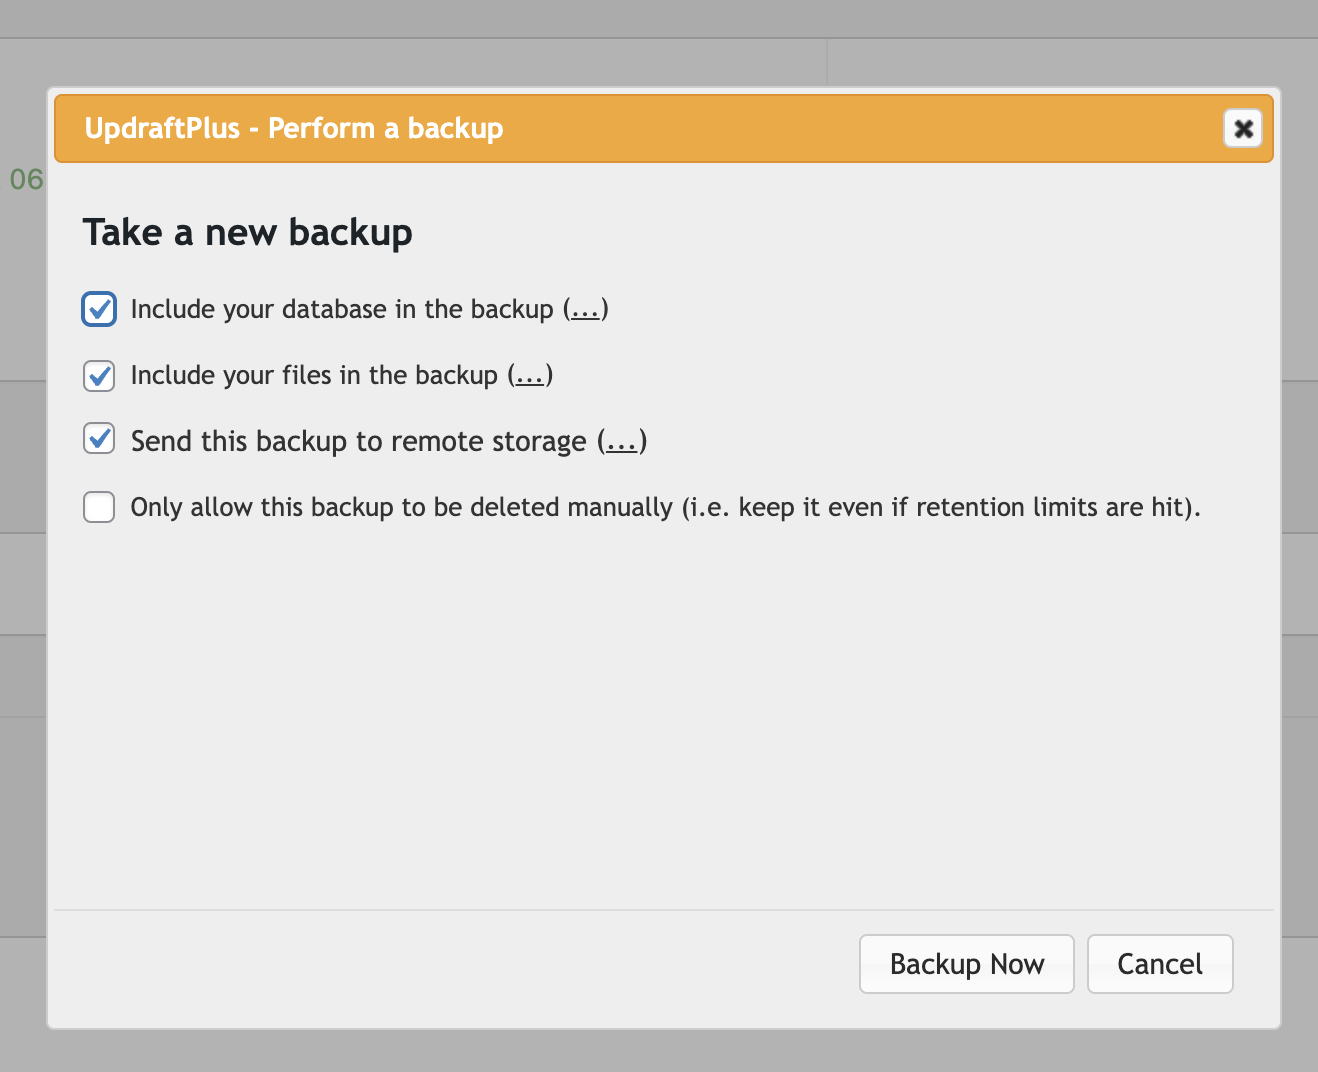Viewport: 1318px width, 1072px height.
Task: Click the 'Include your files in the backup' label
Action: click(x=314, y=375)
